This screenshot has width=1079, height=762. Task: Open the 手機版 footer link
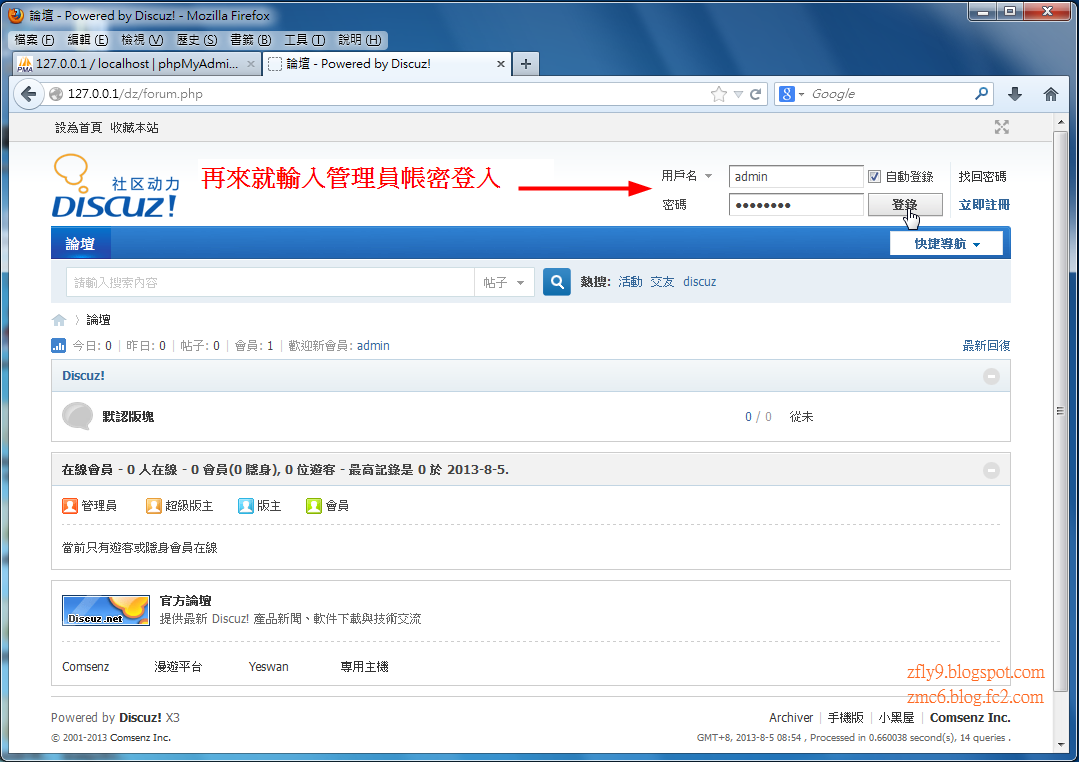tap(846, 717)
